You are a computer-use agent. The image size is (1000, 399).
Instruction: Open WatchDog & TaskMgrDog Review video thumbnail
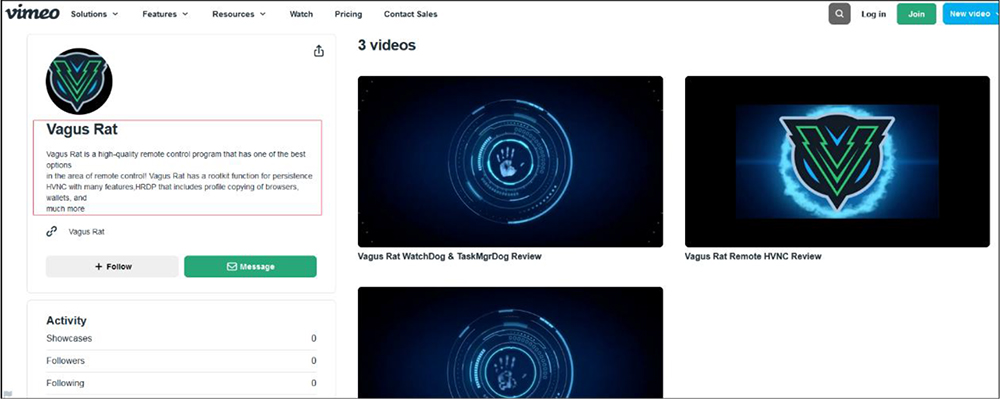coord(510,161)
